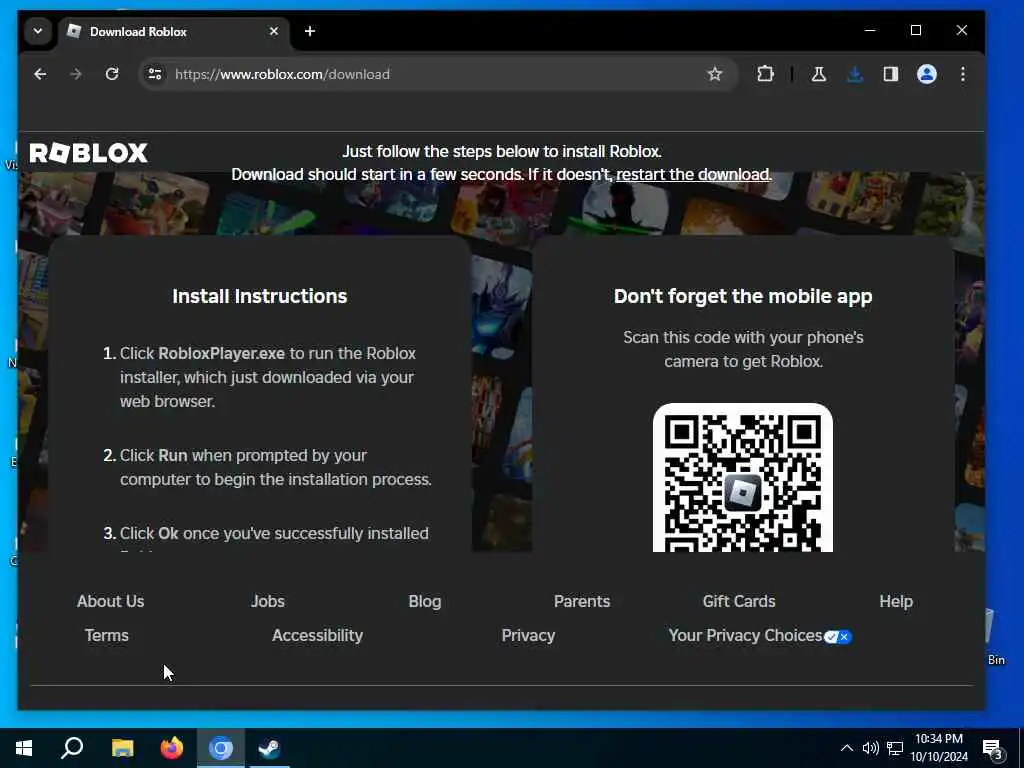1024x768 pixels.
Task: Show browser downloads with the download icon
Action: (854, 74)
